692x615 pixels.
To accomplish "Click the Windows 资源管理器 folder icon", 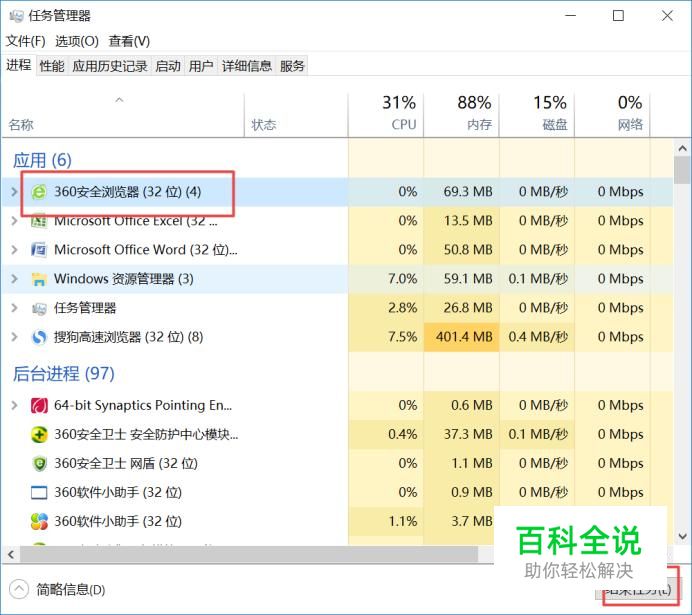I will (x=39, y=279).
